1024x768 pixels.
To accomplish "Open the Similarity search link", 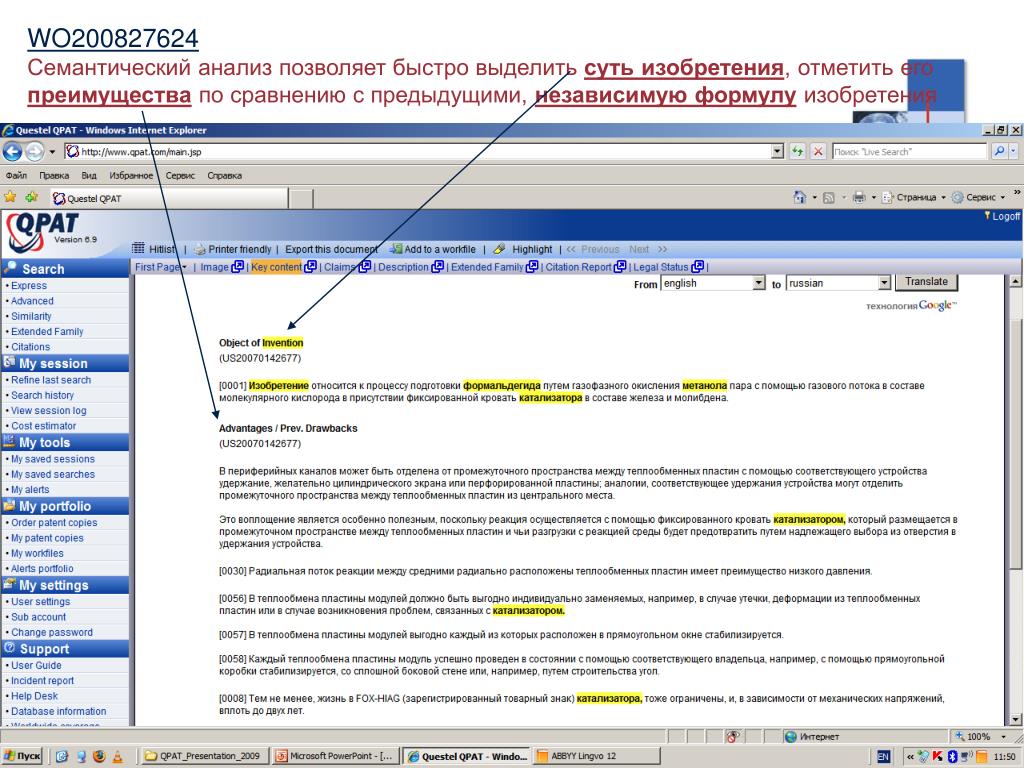I will [31, 316].
